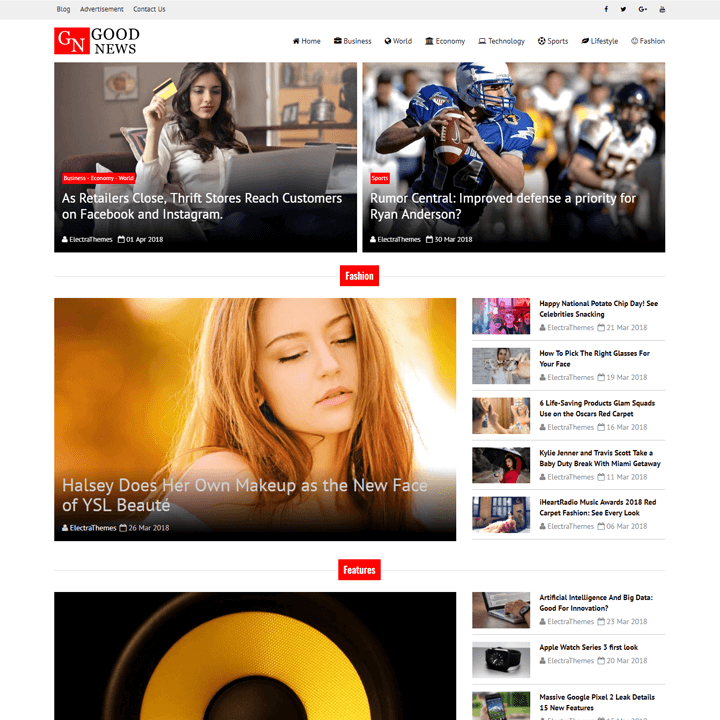Click the GN Good News logo
The width and height of the screenshot is (720, 720).
pos(97,41)
